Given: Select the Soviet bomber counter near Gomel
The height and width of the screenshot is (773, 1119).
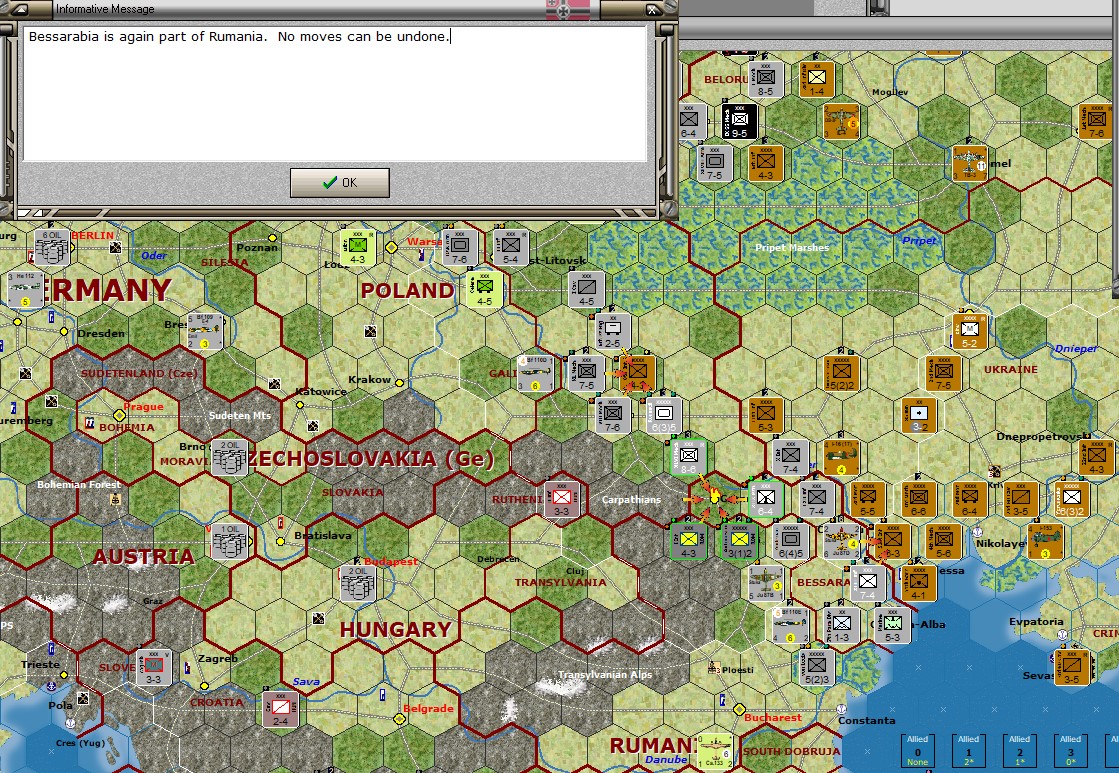Looking at the screenshot, I should 969,163.
